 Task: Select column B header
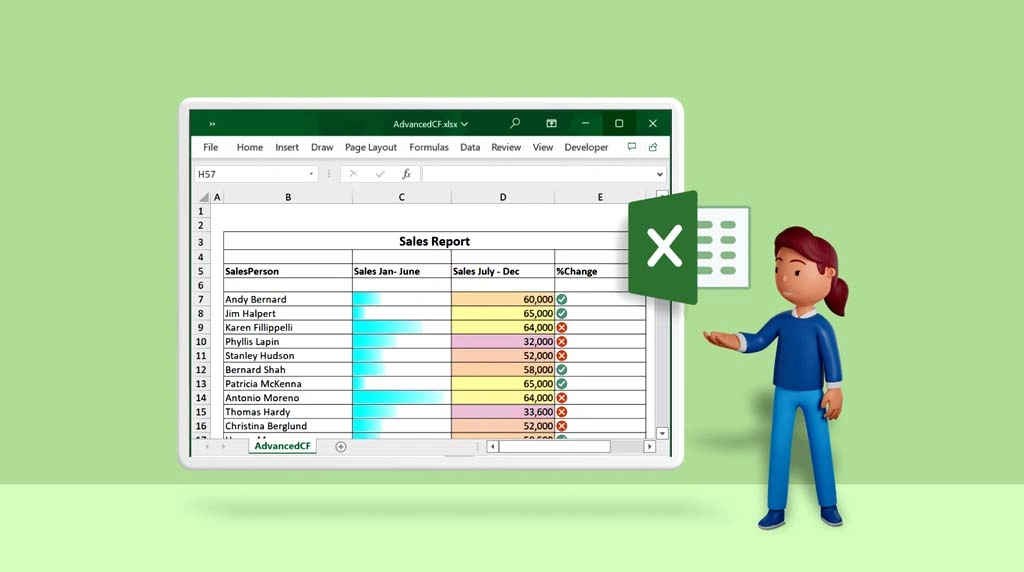(x=288, y=197)
